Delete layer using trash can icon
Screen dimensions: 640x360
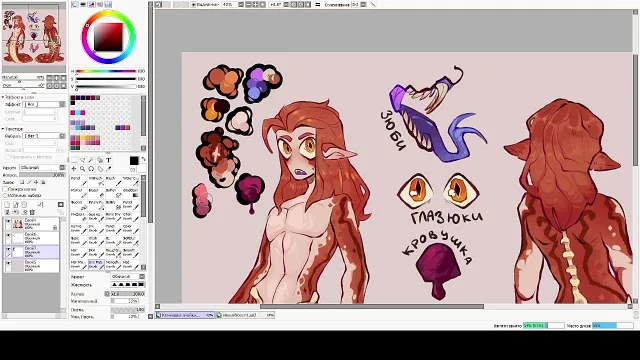[32, 212]
